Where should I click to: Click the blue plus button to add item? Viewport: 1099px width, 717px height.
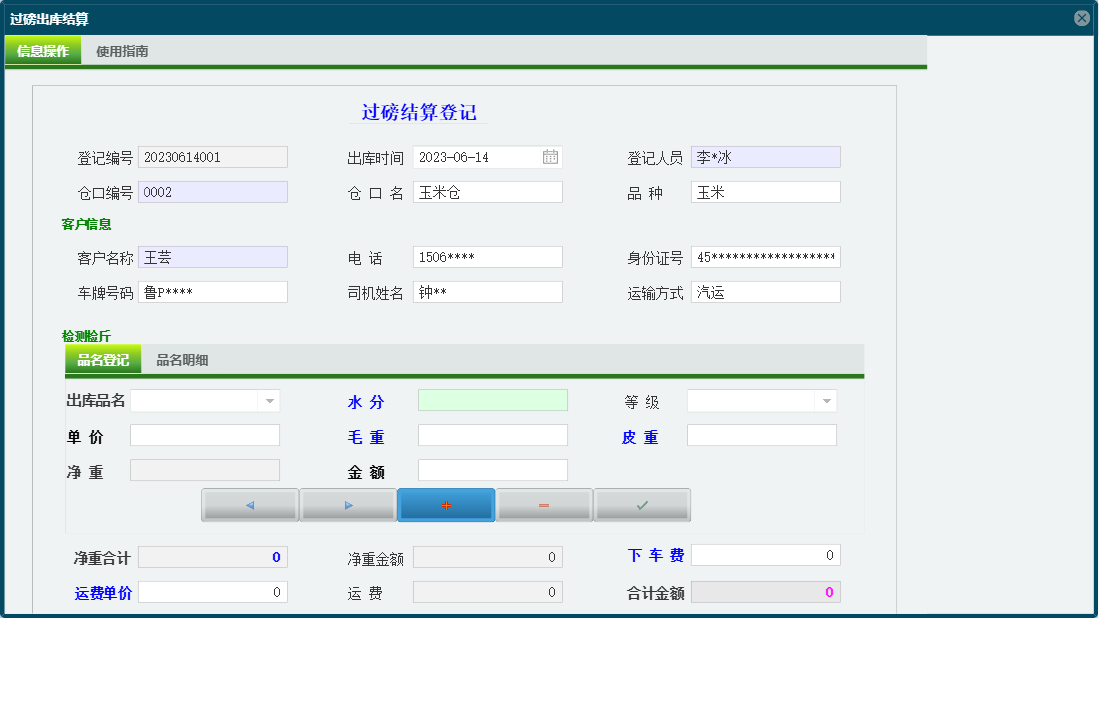tap(445, 505)
